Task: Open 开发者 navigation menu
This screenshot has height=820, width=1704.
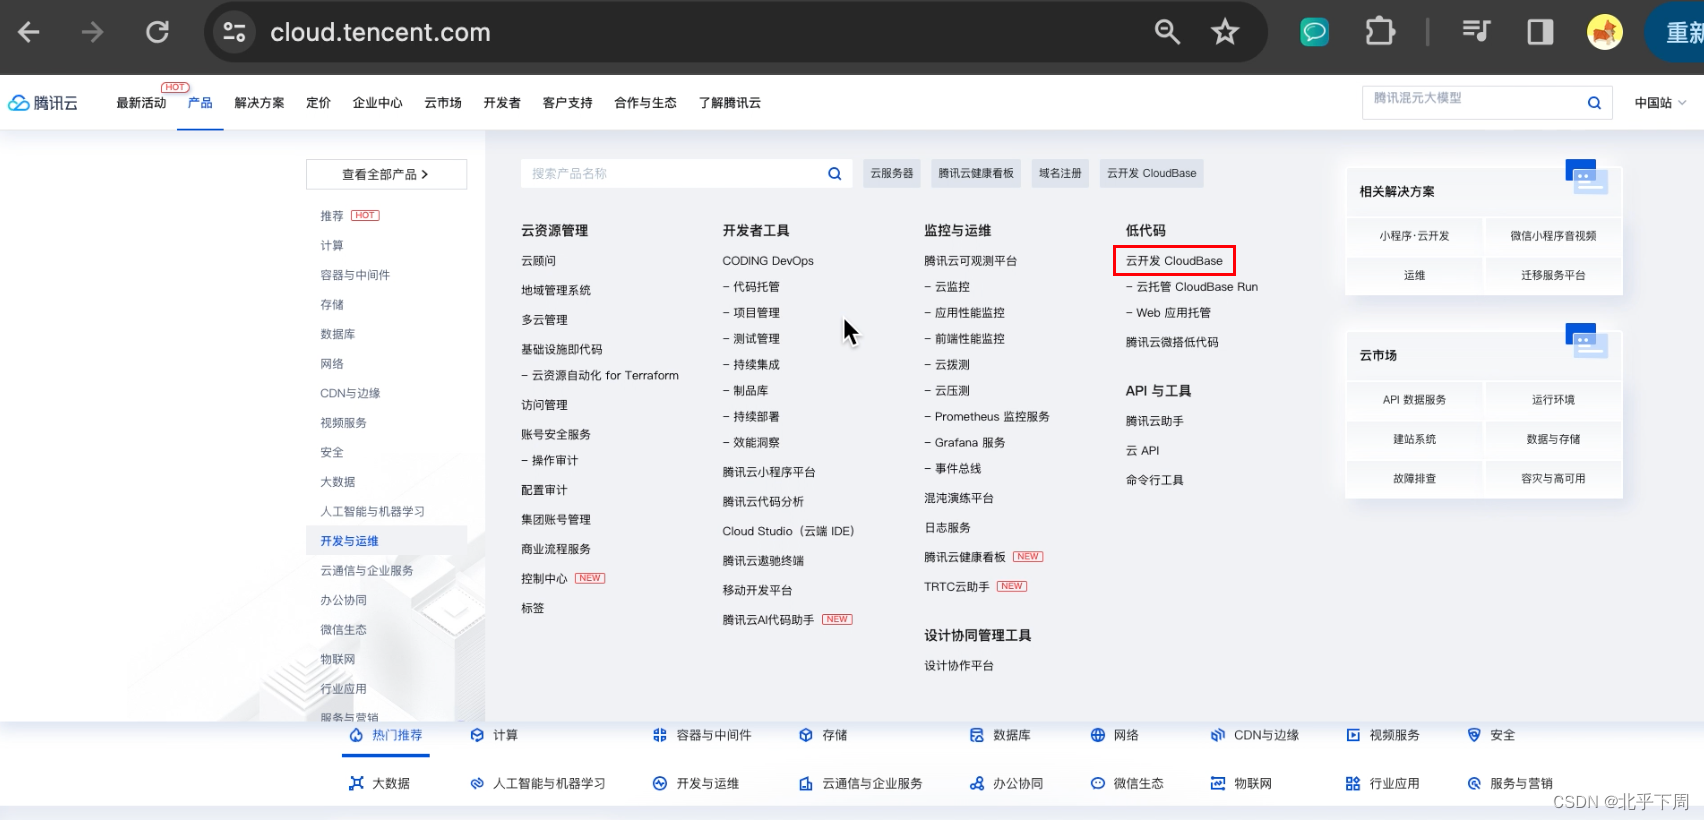Action: pyautogui.click(x=502, y=103)
